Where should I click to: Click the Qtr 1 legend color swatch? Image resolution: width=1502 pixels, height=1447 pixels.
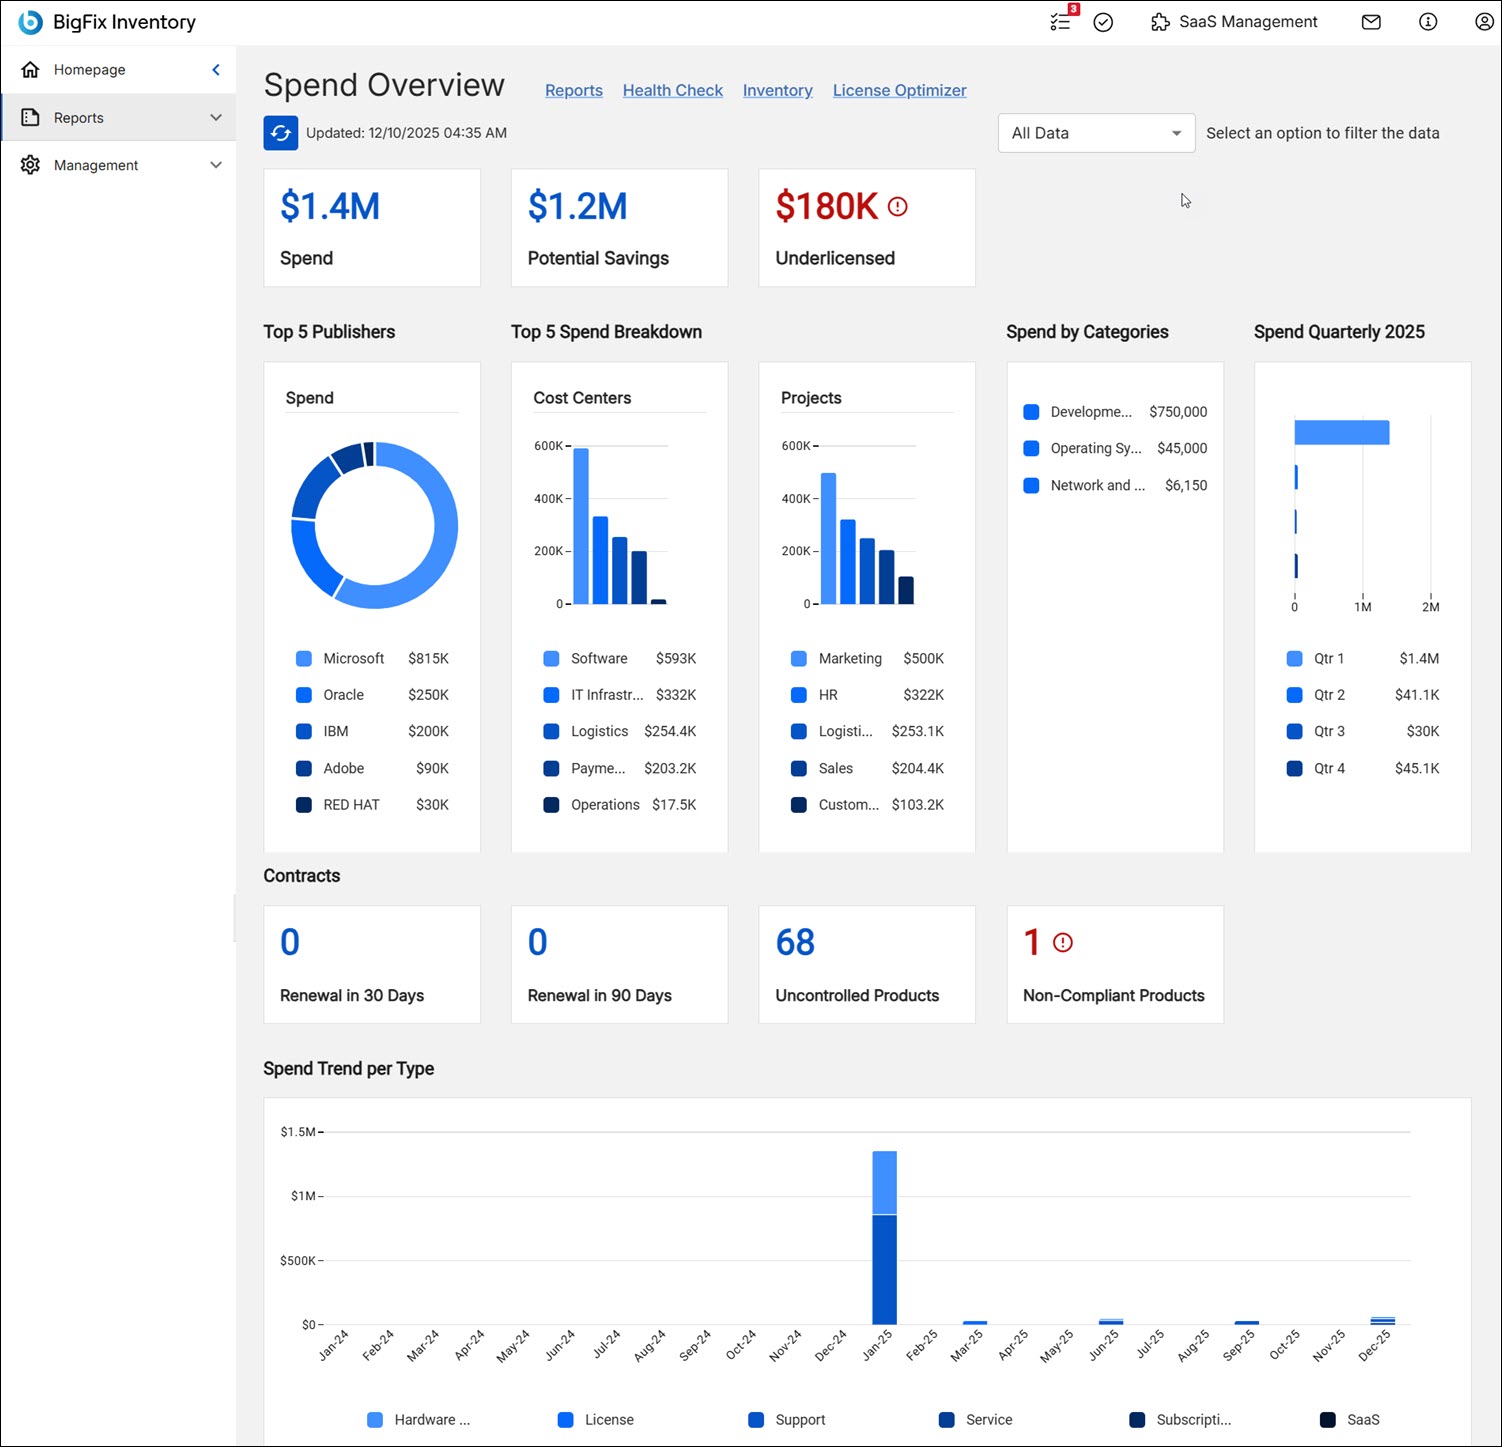(1294, 658)
